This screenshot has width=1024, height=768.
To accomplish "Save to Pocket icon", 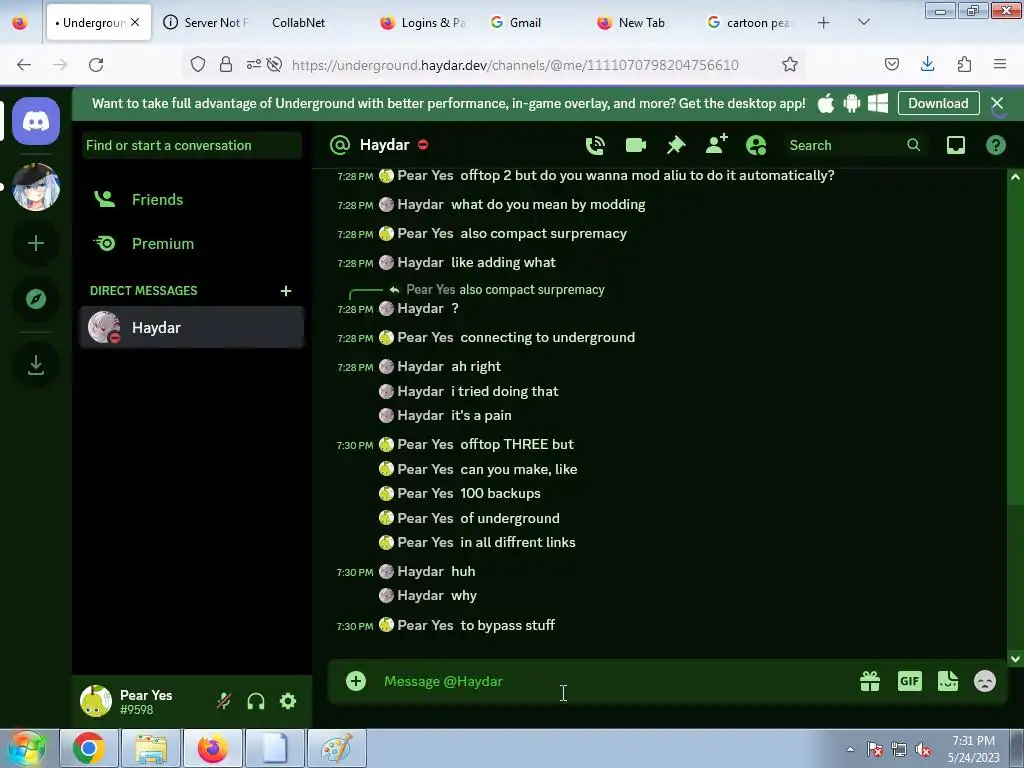I will point(891,64).
